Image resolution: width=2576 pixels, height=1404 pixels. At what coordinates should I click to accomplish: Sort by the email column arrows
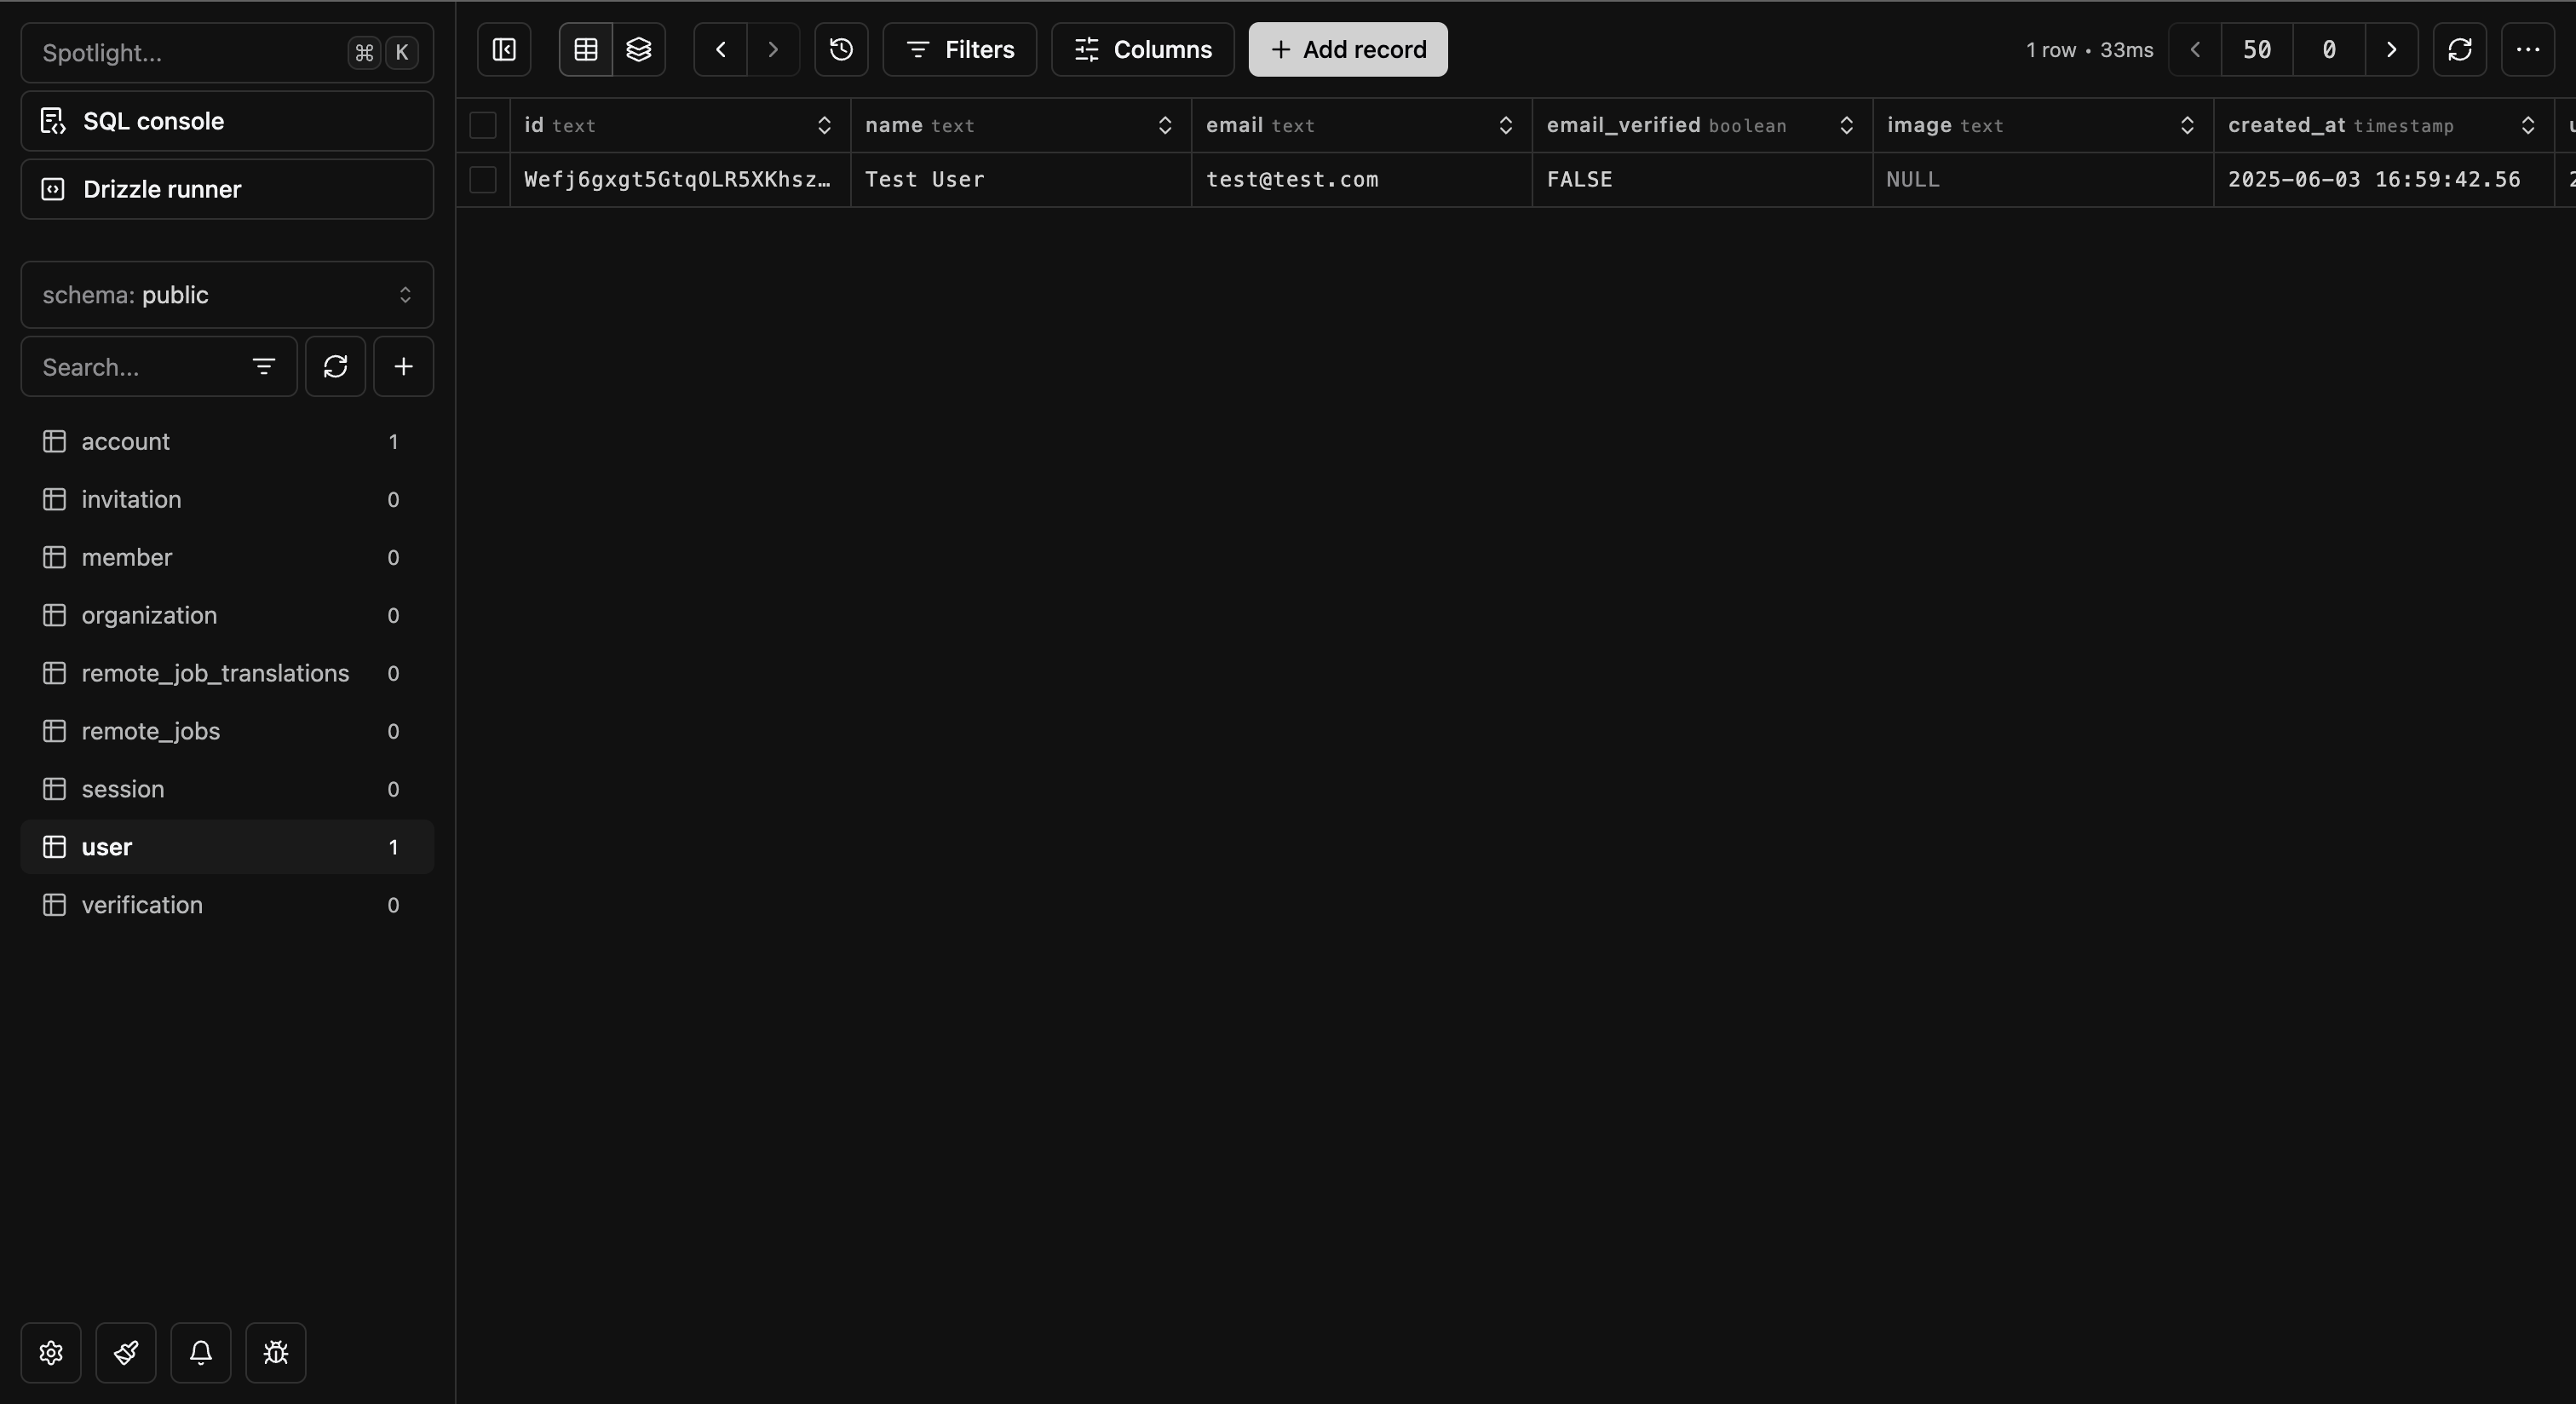coord(1505,126)
